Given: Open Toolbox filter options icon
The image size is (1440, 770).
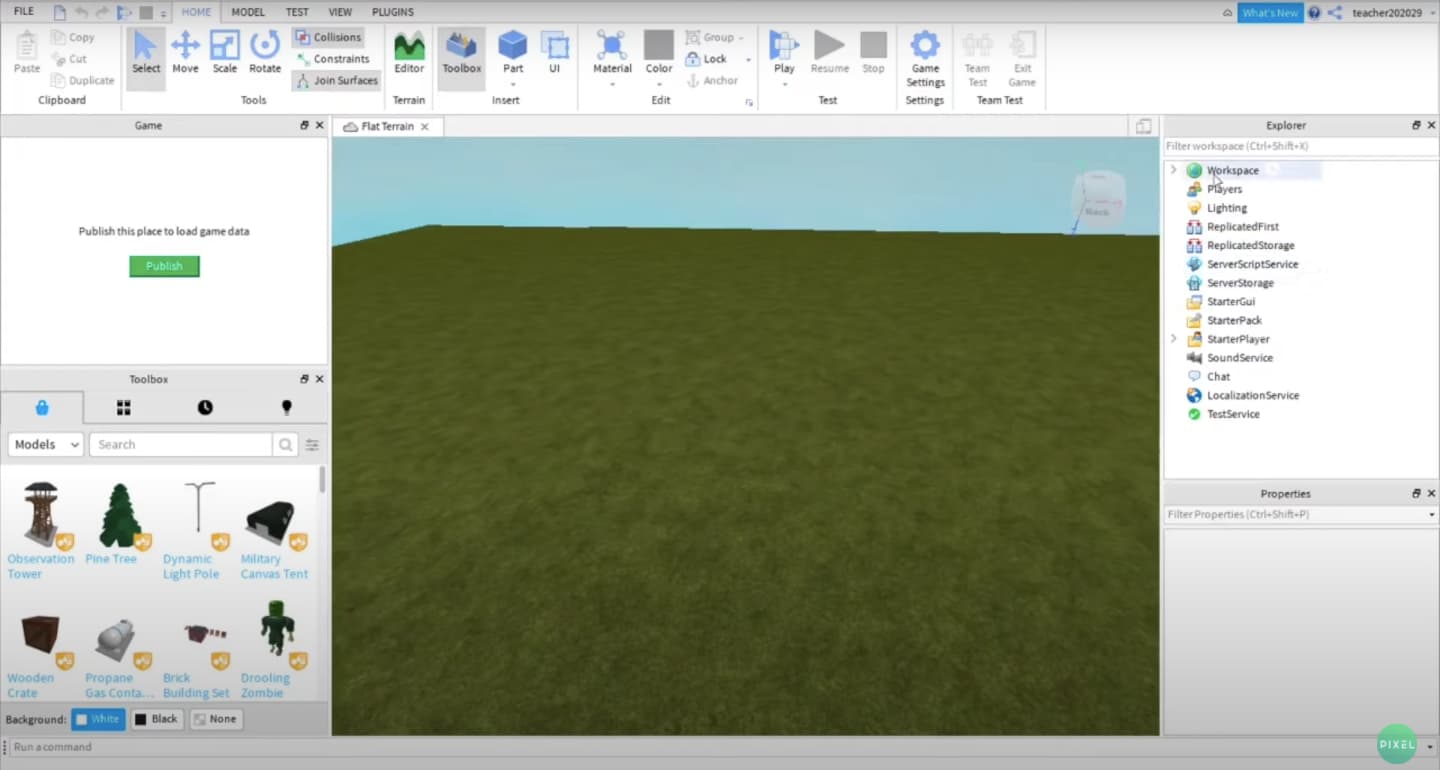Looking at the screenshot, I should (x=312, y=445).
